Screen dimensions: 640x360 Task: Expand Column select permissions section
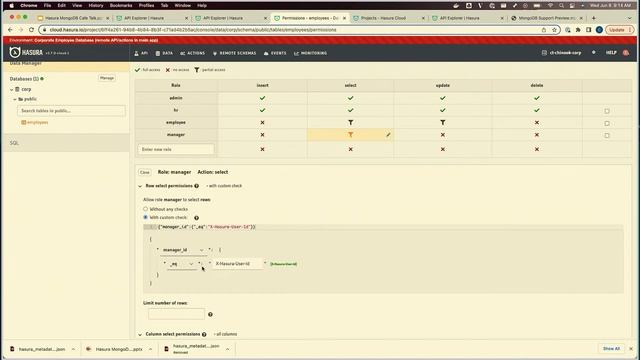pyautogui.click(x=140, y=334)
